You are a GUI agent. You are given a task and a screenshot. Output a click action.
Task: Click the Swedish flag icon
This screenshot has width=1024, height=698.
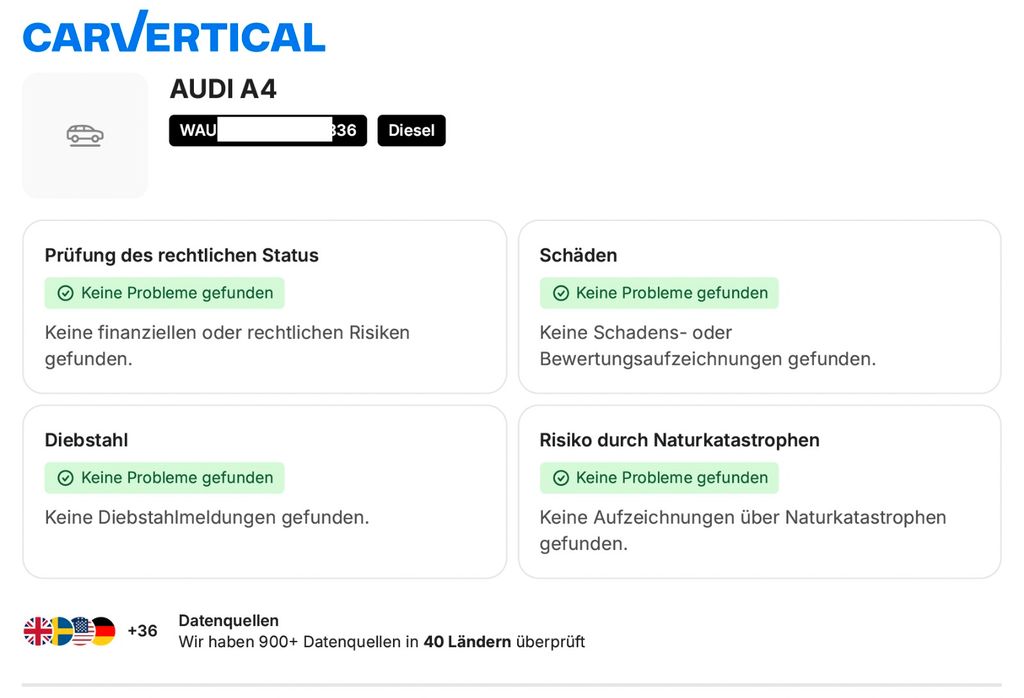click(61, 631)
